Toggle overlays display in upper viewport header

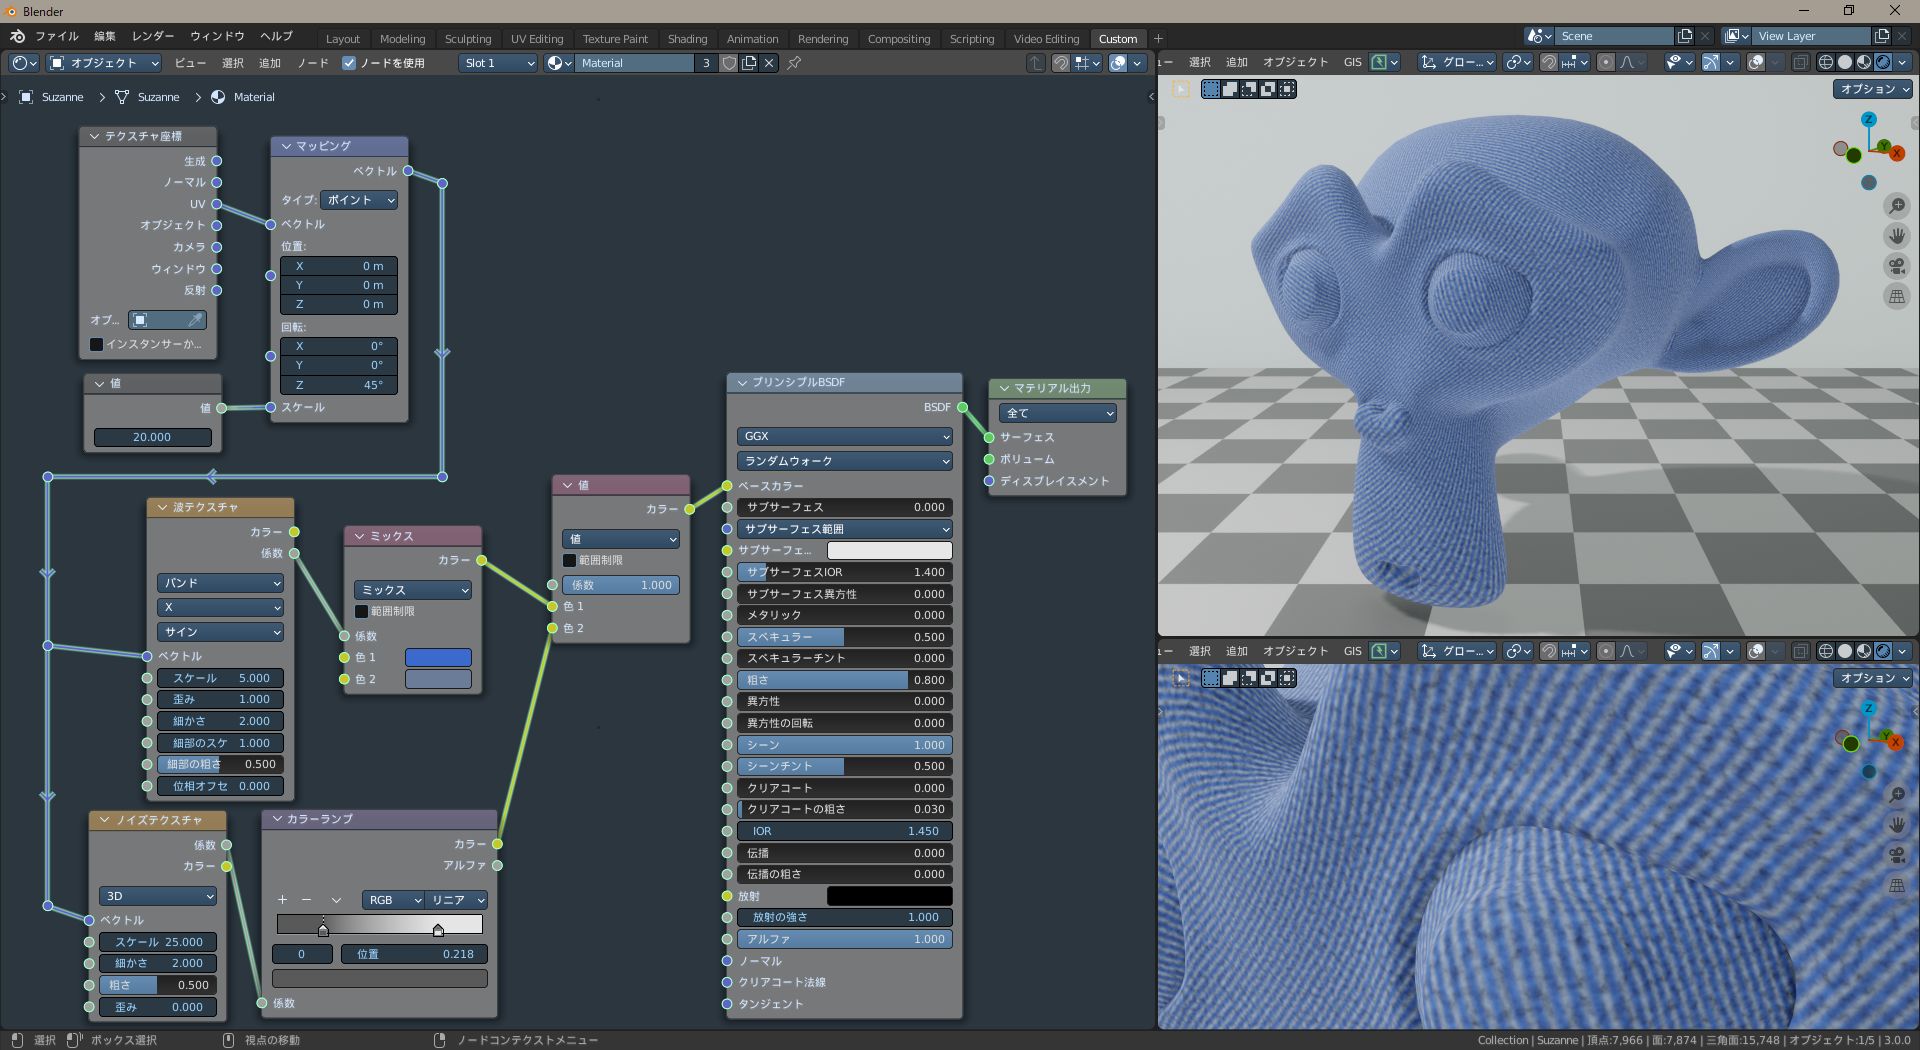click(1756, 62)
